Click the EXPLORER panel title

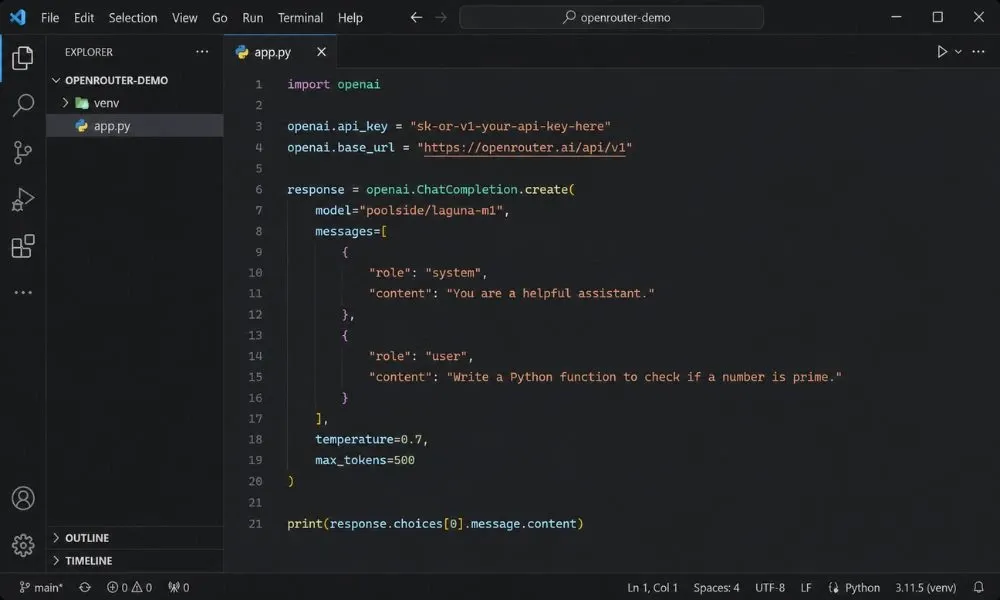(89, 52)
